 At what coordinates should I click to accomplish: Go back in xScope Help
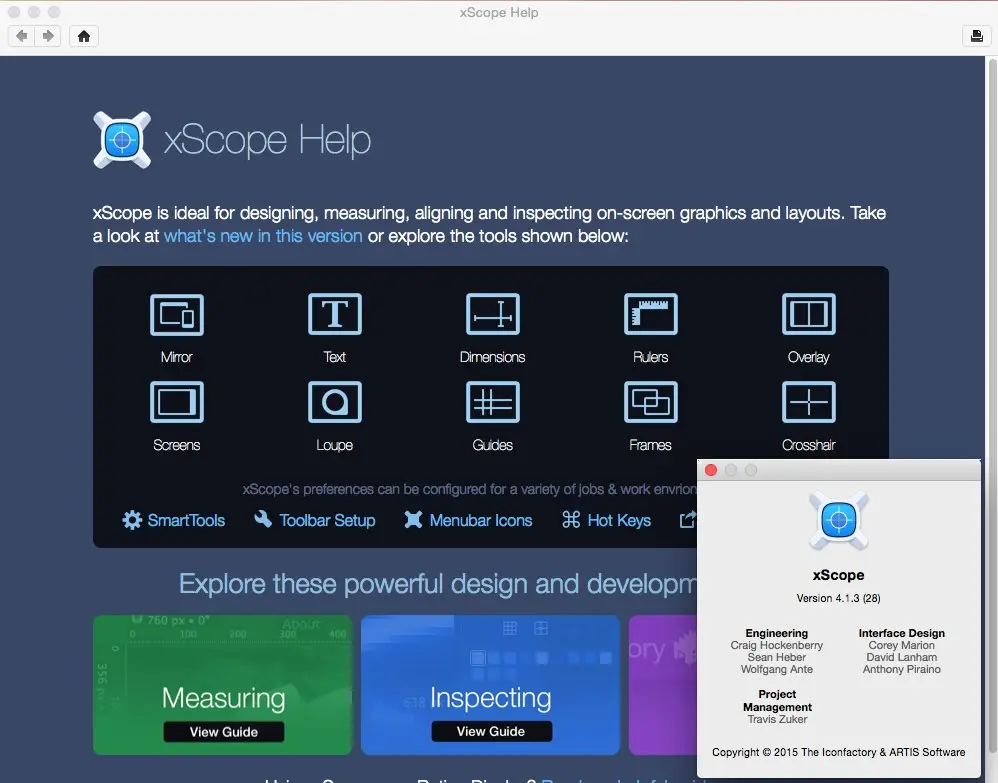[22, 36]
